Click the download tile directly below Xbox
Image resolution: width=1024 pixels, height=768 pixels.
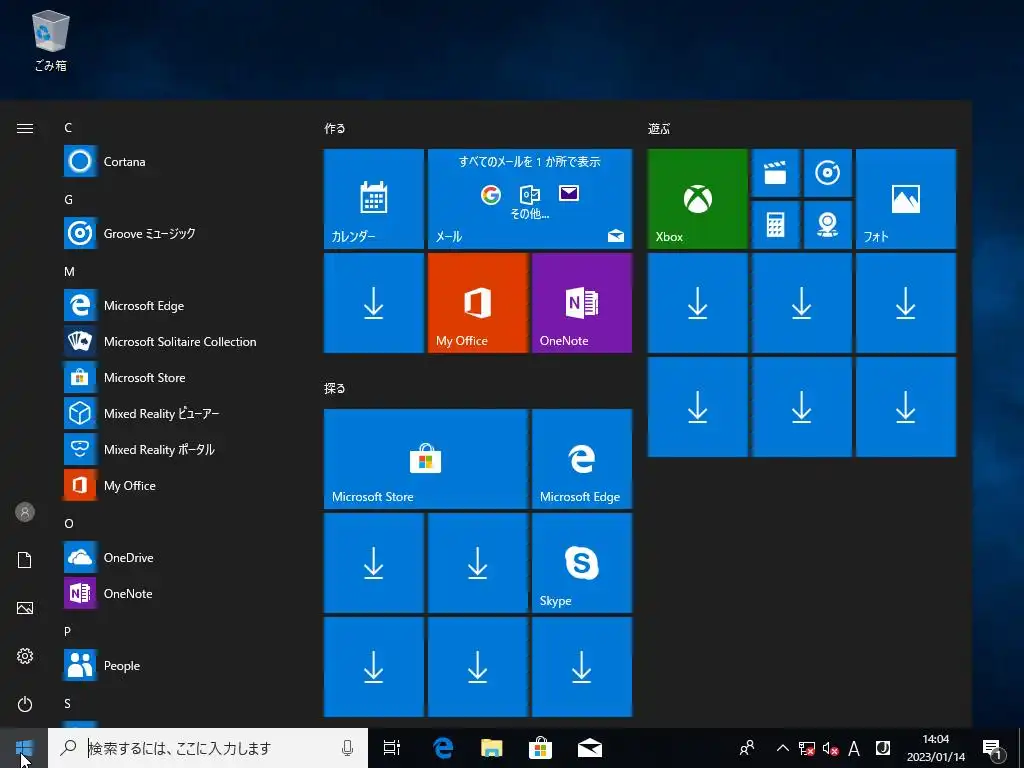[x=697, y=303]
